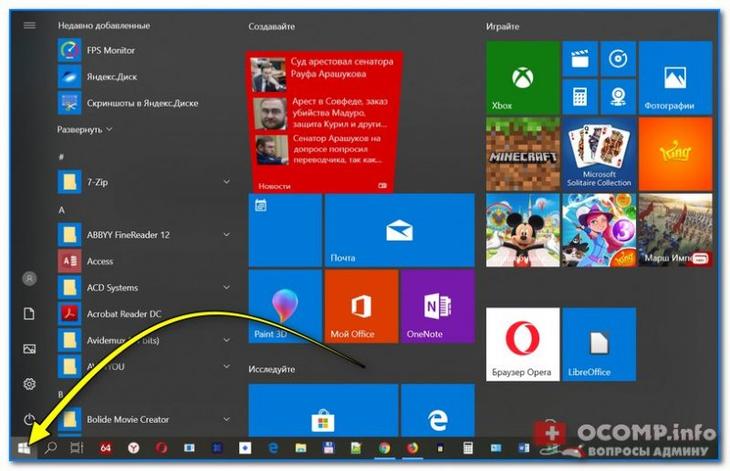The height and width of the screenshot is (471, 730).
Task: Switch to Chrome on the taskbar
Action: 384,448
